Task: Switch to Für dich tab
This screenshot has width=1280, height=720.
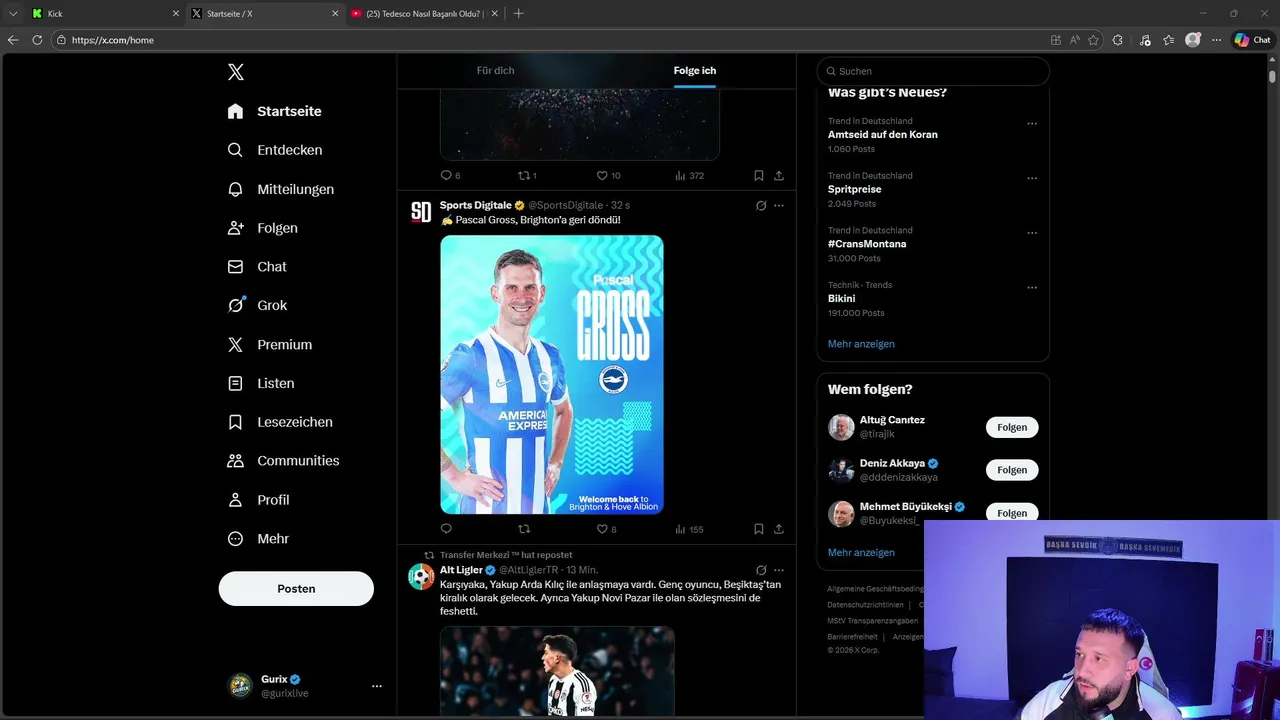Action: (495, 71)
